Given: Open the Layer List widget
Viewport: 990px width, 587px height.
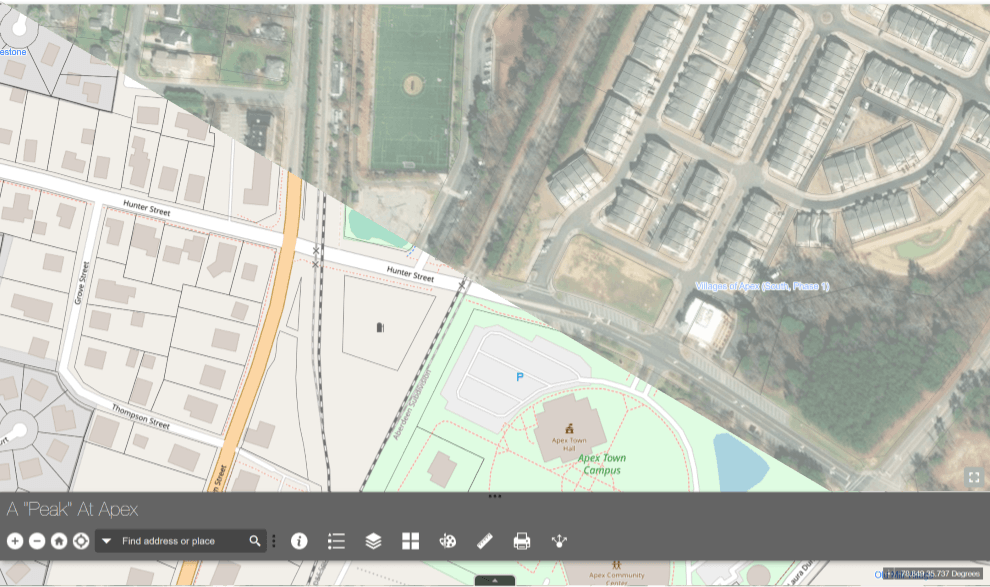Looking at the screenshot, I should click(x=373, y=541).
